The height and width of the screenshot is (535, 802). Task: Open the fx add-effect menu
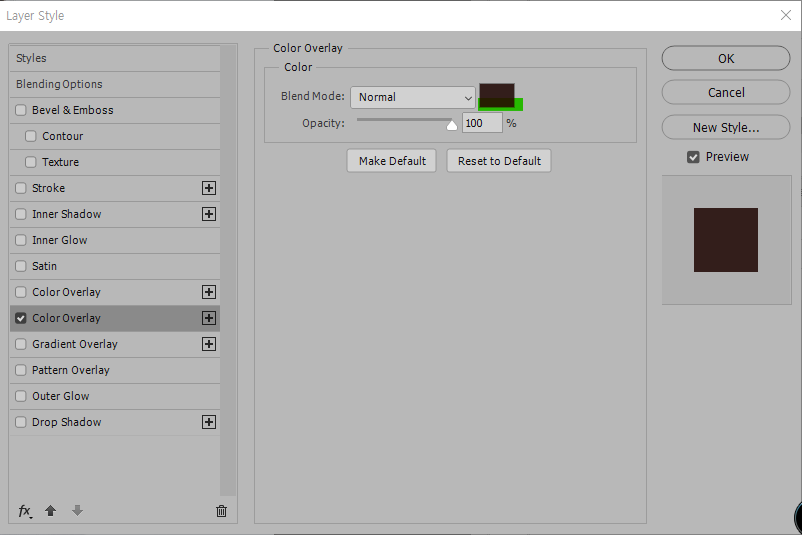[25, 510]
